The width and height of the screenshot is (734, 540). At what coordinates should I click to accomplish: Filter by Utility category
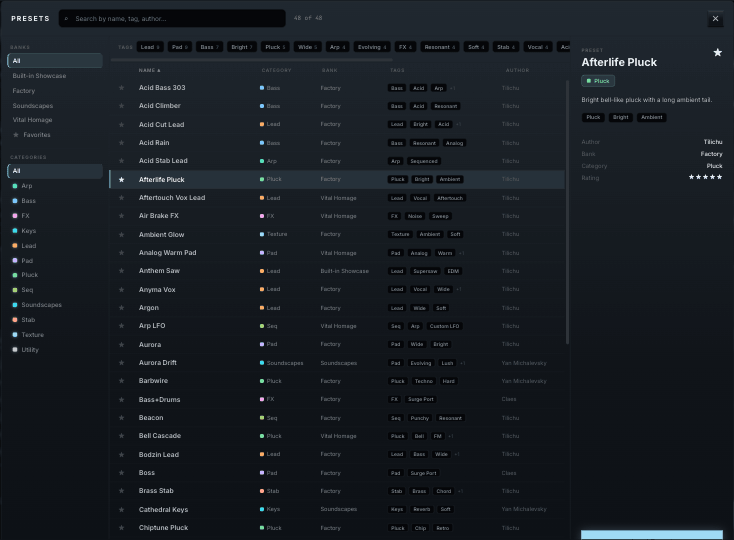pyautogui.click(x=55, y=350)
